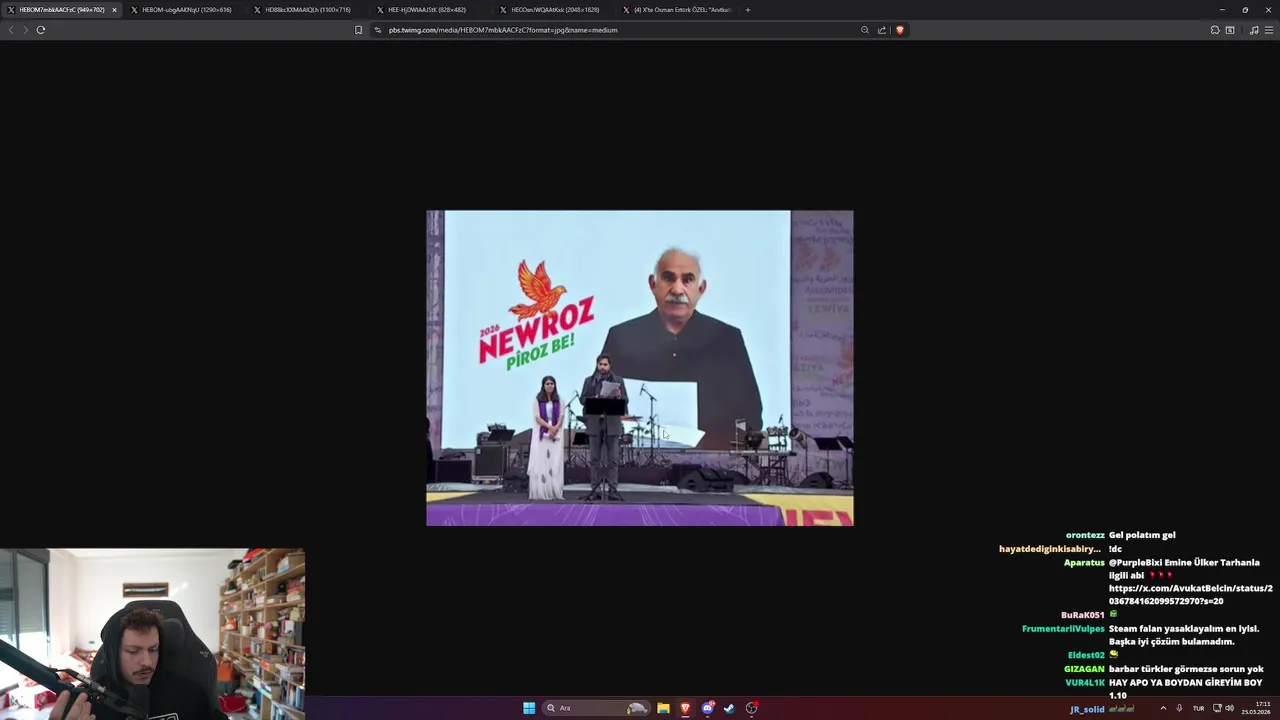Click username VUR4L1K in chat

tap(1085, 683)
